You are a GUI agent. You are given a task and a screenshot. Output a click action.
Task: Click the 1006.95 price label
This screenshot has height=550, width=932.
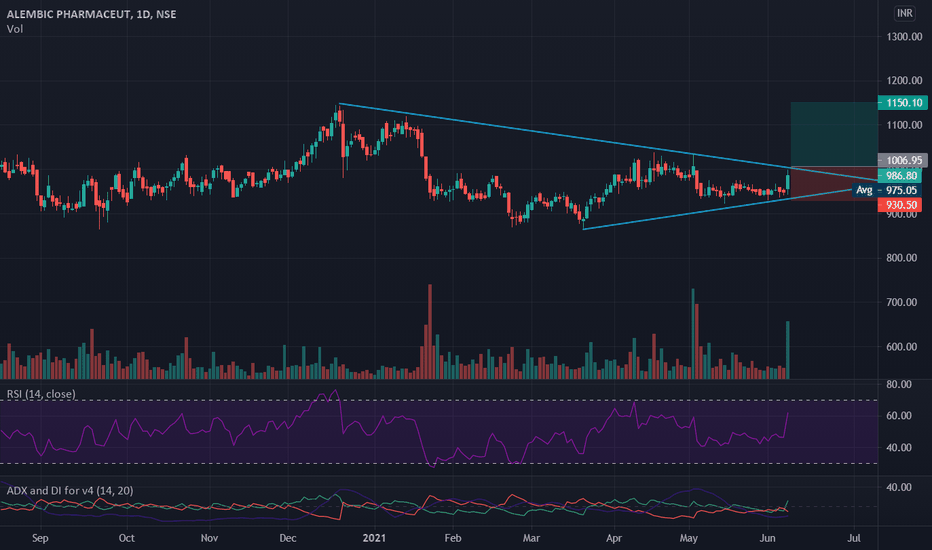[x=902, y=160]
